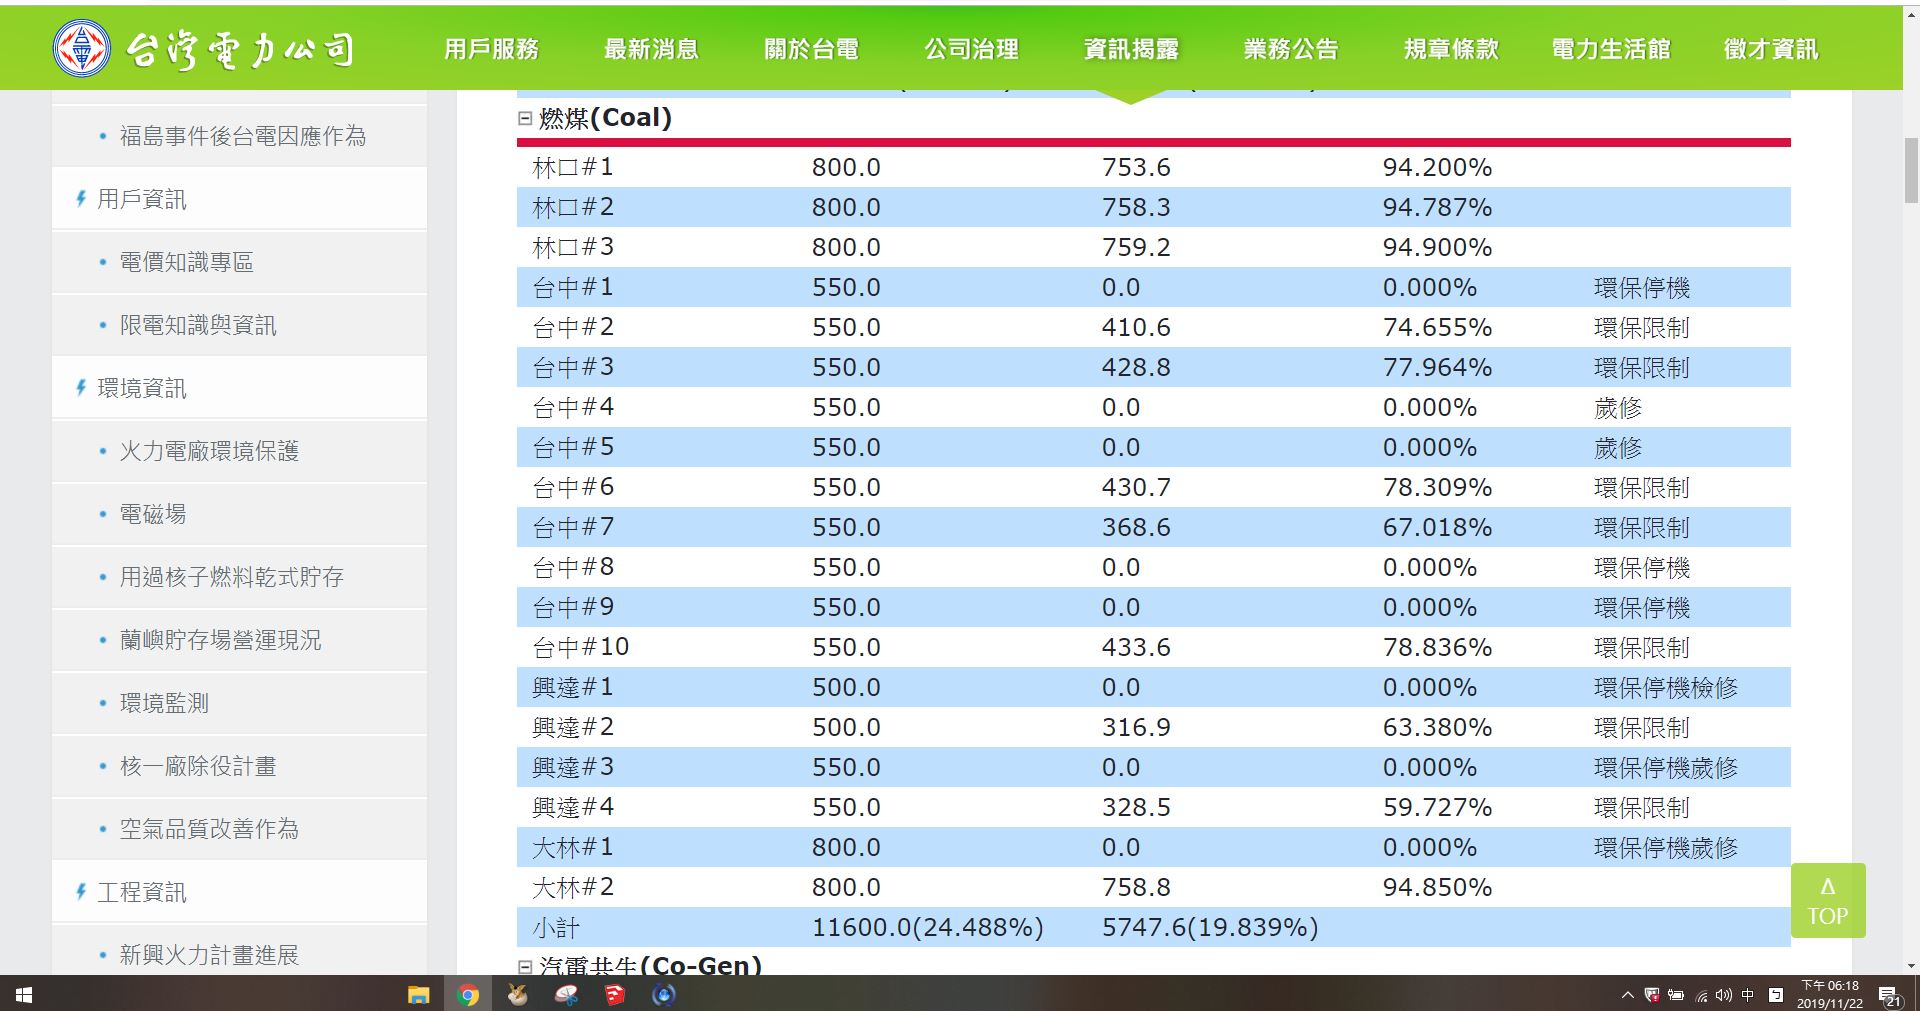Select the 78.309% value for 台中#6
The height and width of the screenshot is (1011, 1920).
pos(1437,487)
